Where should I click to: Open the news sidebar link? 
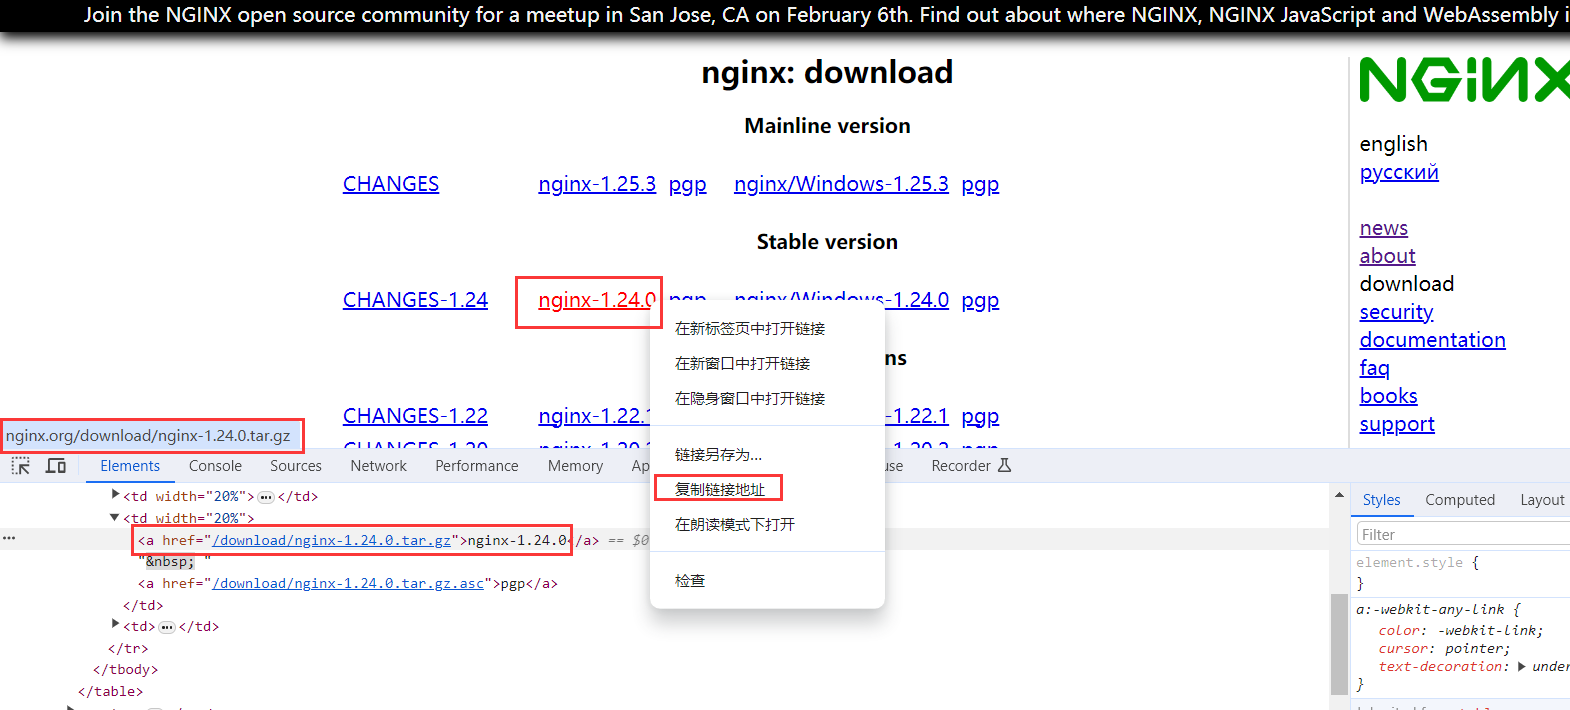click(1383, 228)
